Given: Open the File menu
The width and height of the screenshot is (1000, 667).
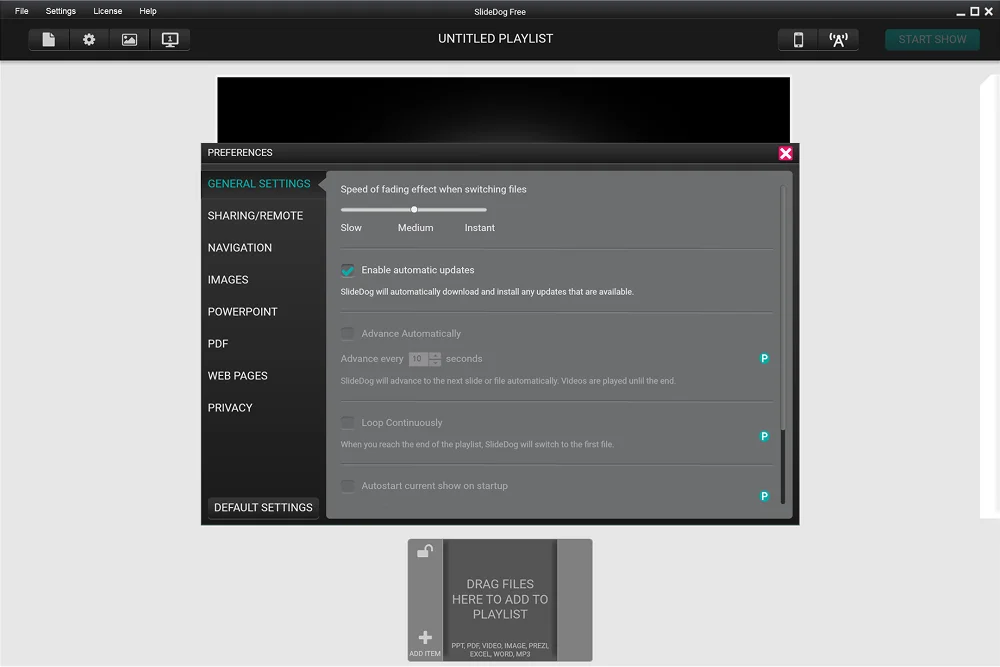Looking at the screenshot, I should 22,11.
